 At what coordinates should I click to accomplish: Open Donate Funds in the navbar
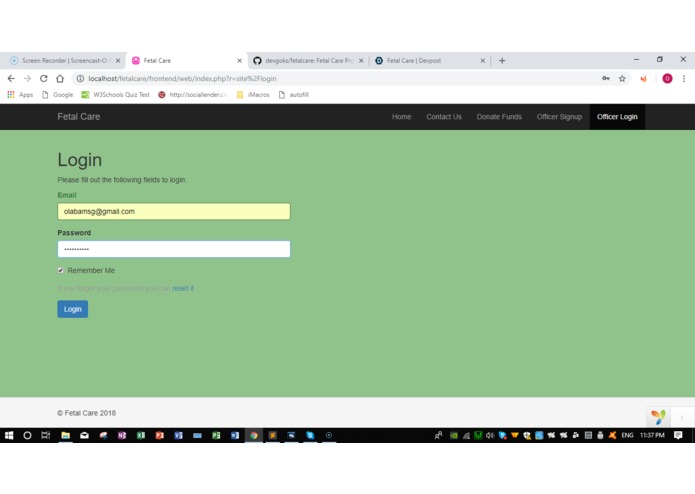[x=499, y=117]
